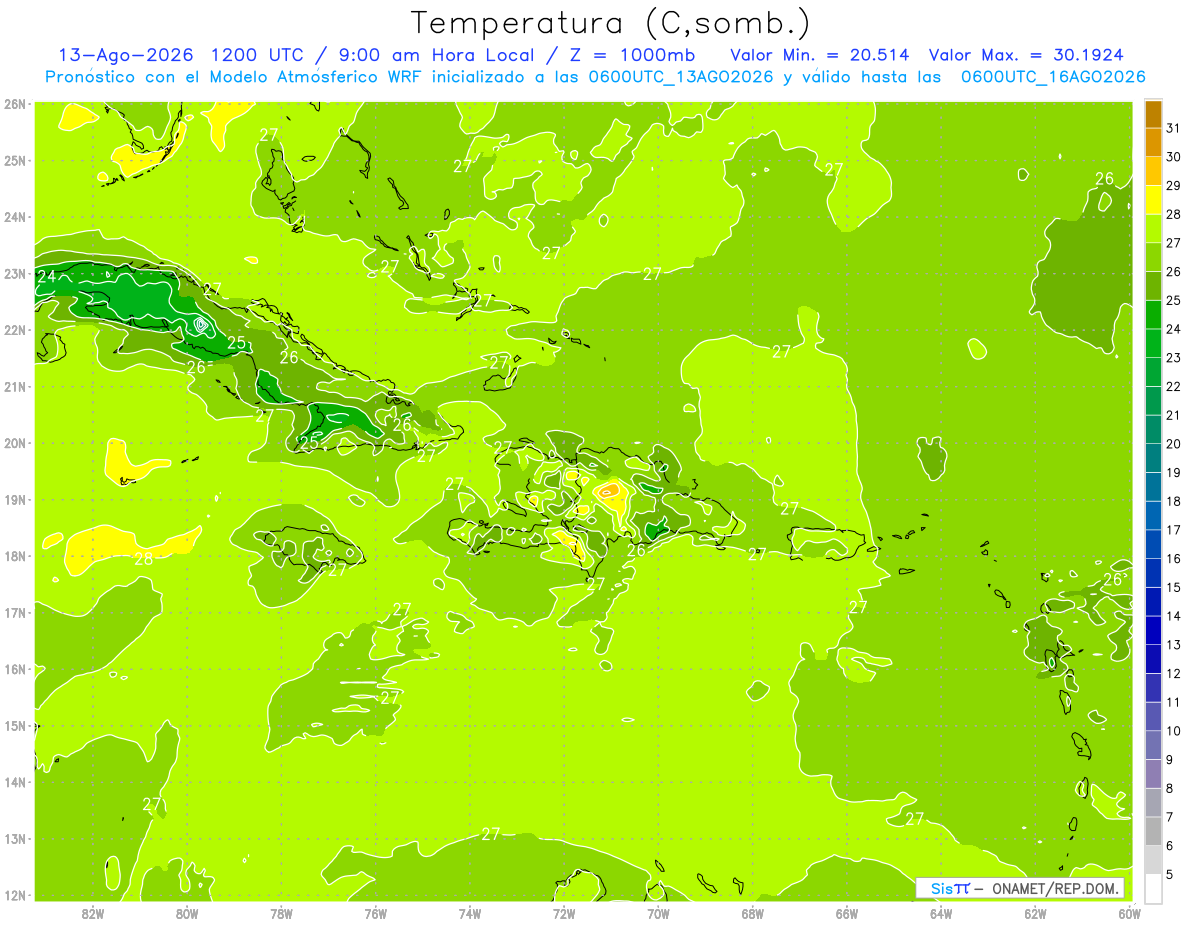Click the colorbar tick label "20"
The height and width of the screenshot is (927, 1200).
1174,444
